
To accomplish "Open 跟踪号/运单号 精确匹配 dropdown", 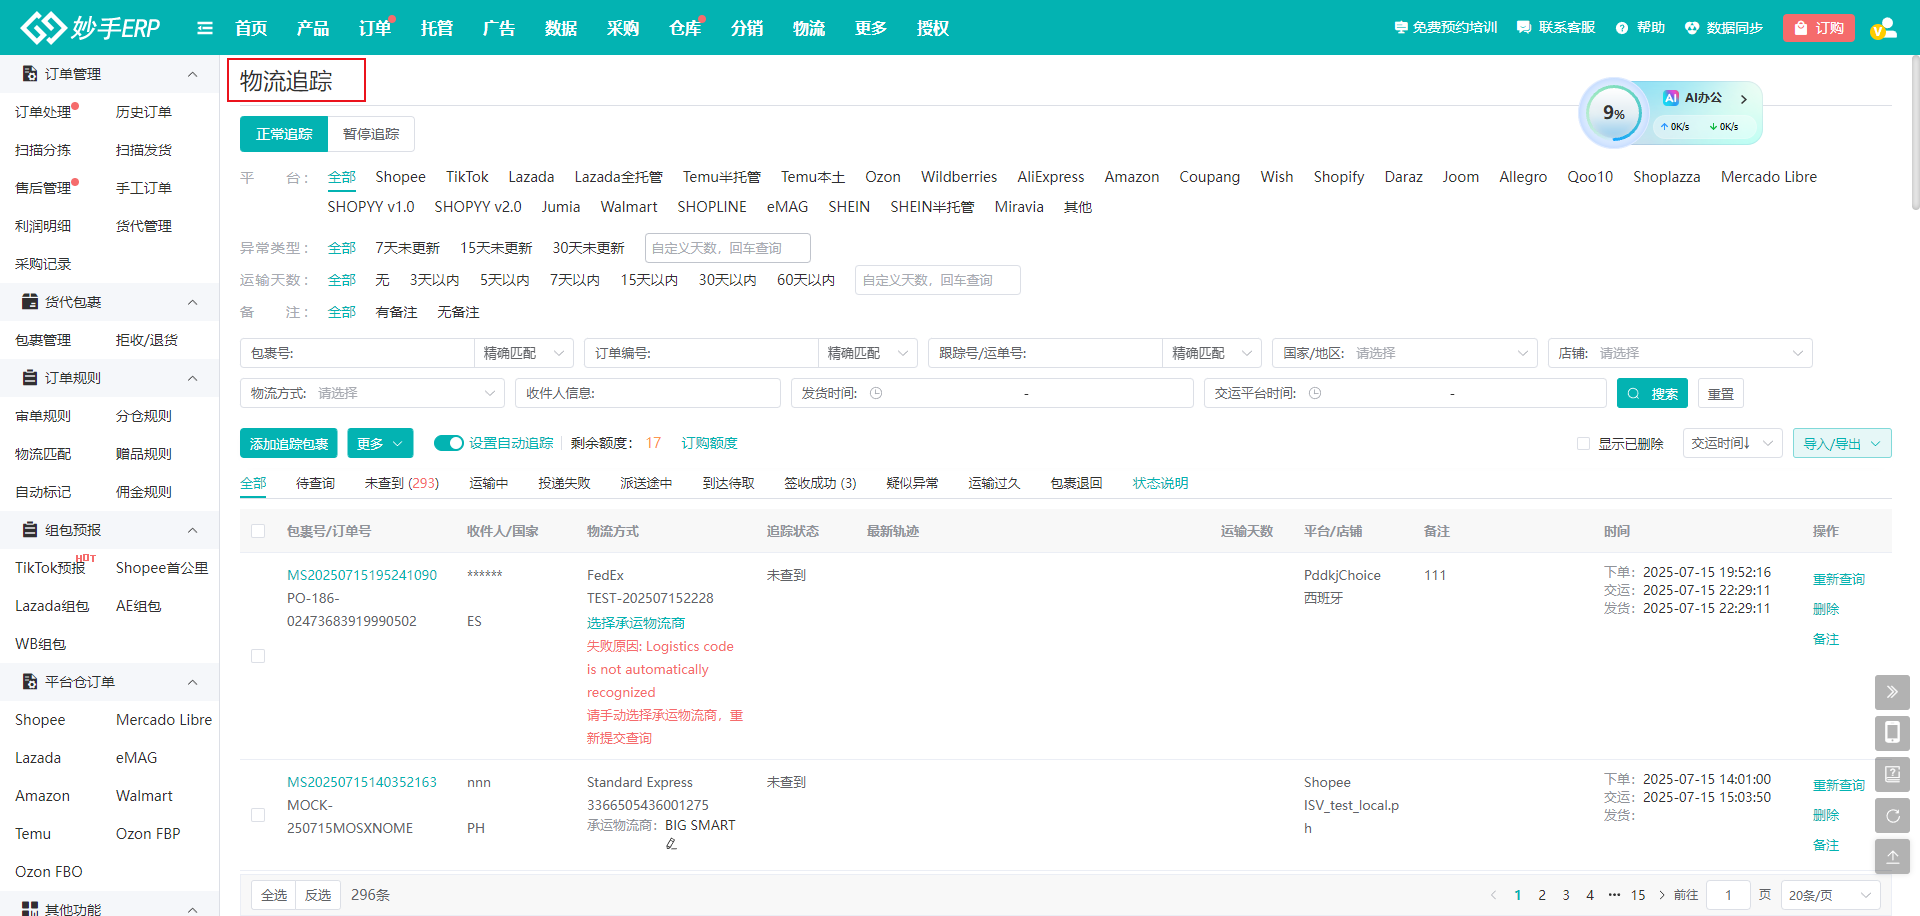I will [x=1211, y=353].
